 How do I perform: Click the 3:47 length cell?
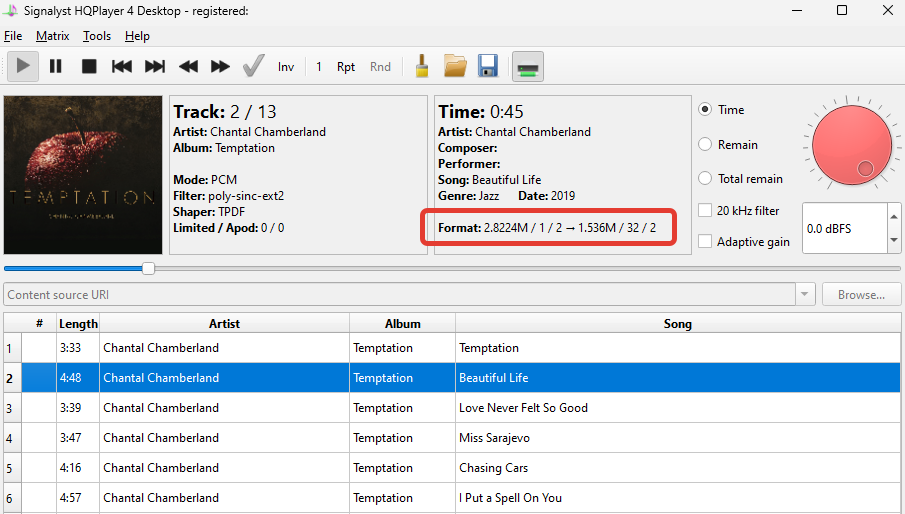tap(78, 438)
